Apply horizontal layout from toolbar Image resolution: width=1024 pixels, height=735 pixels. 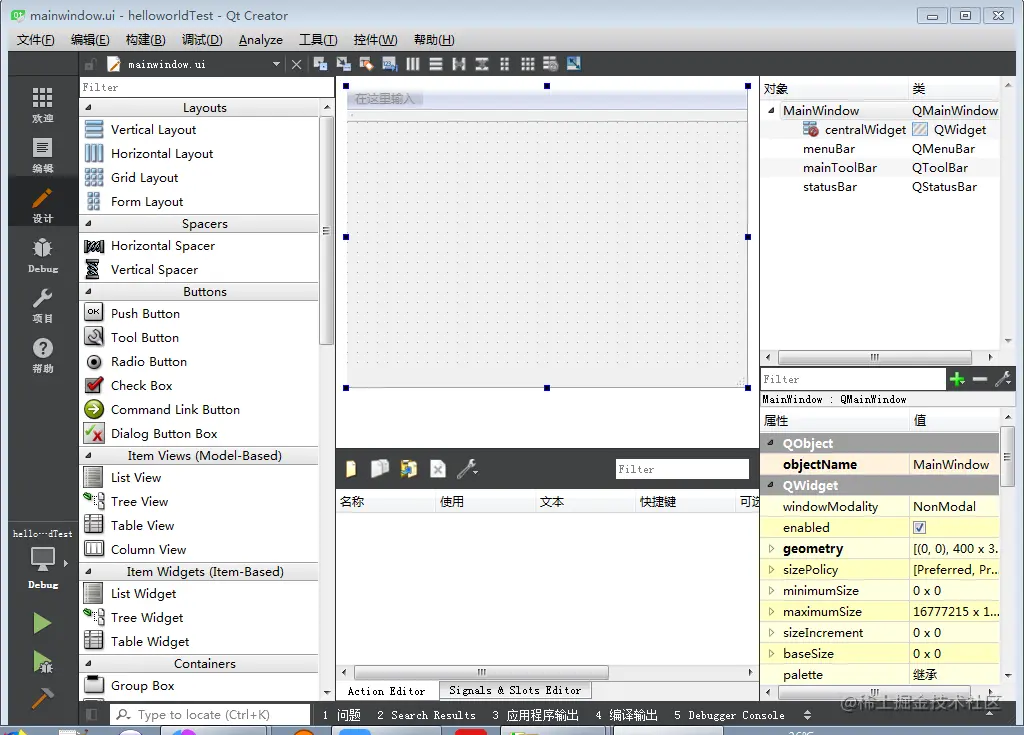point(413,64)
